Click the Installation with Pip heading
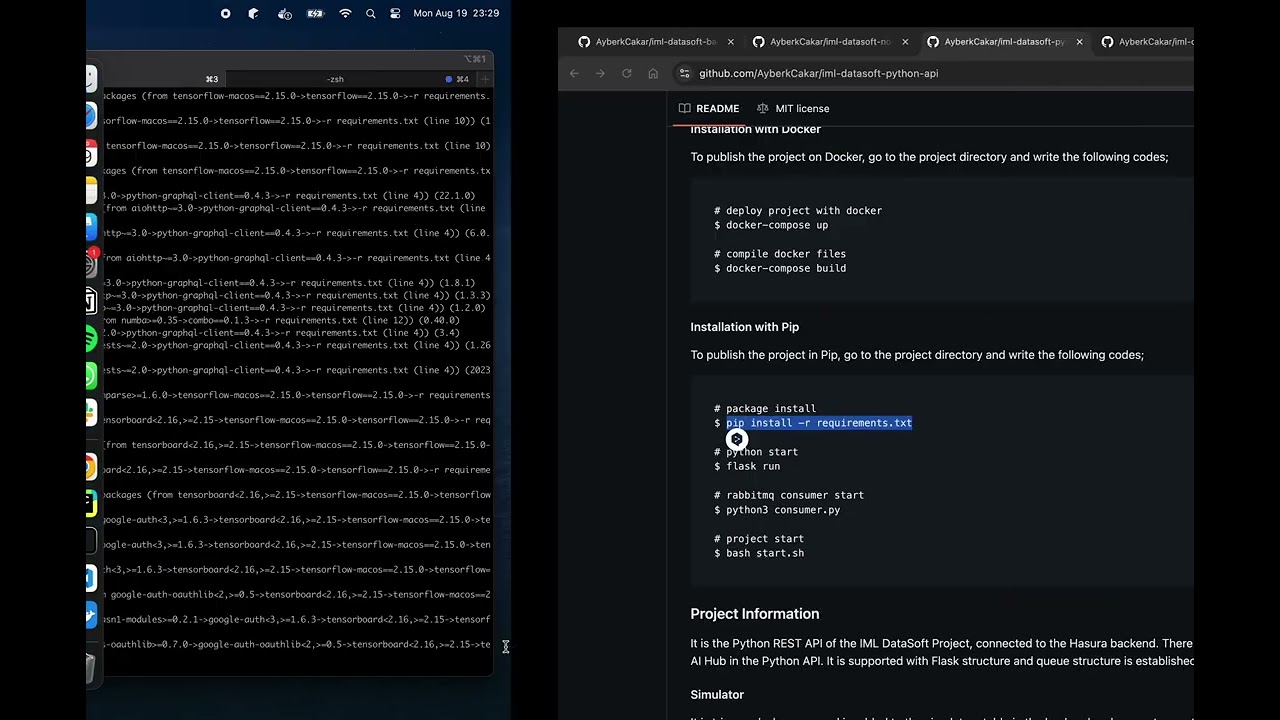Viewport: 1280px width, 720px height. pos(744,327)
